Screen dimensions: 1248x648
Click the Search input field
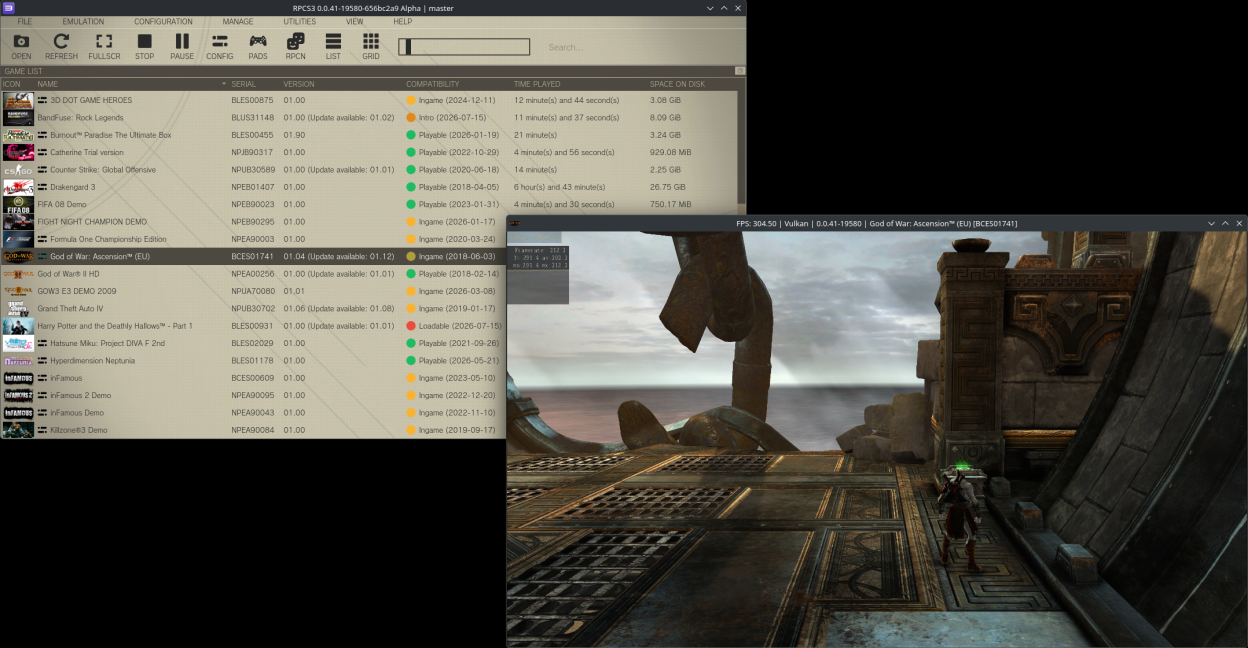[x=640, y=47]
